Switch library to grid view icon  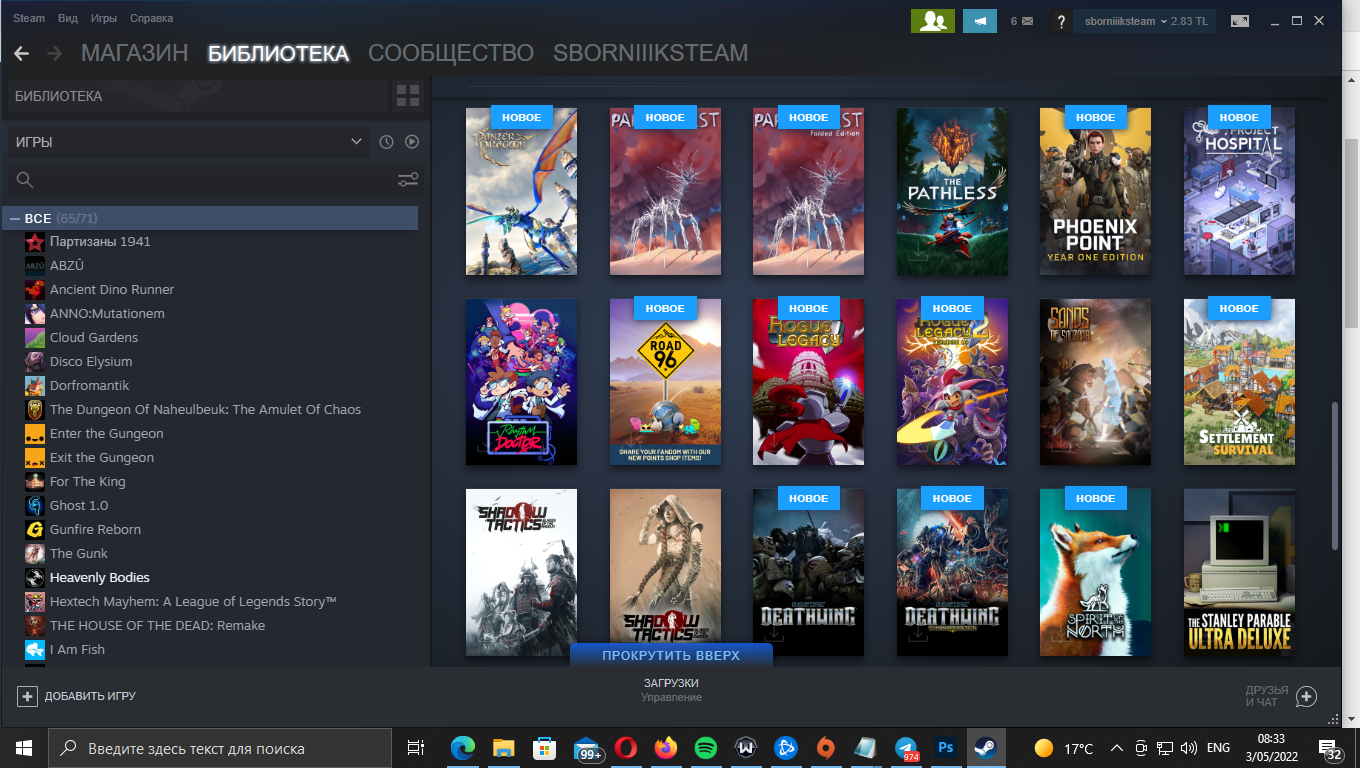point(408,96)
